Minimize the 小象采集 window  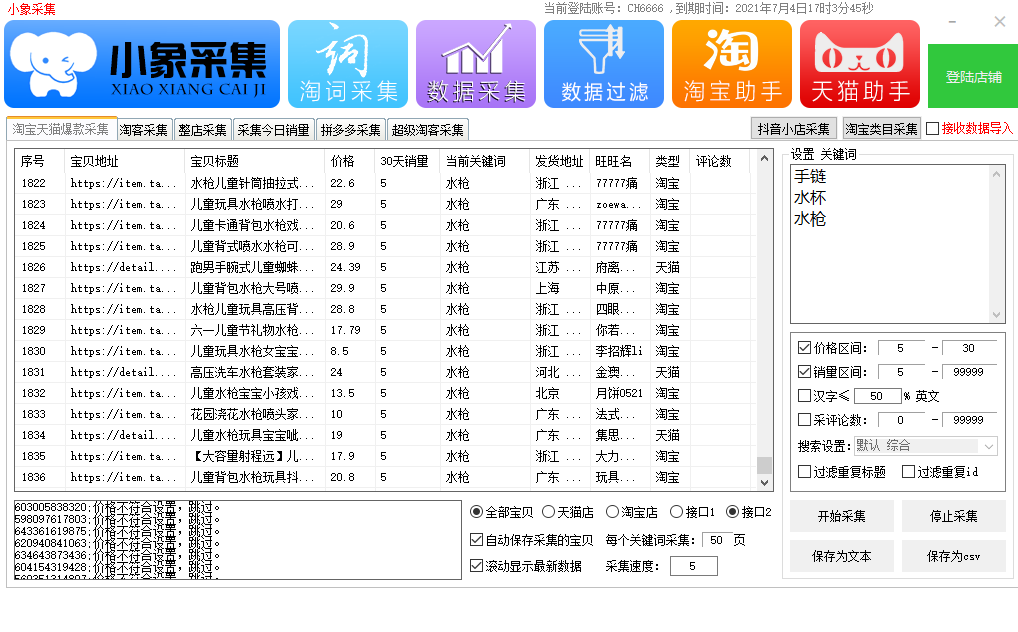(952, 22)
